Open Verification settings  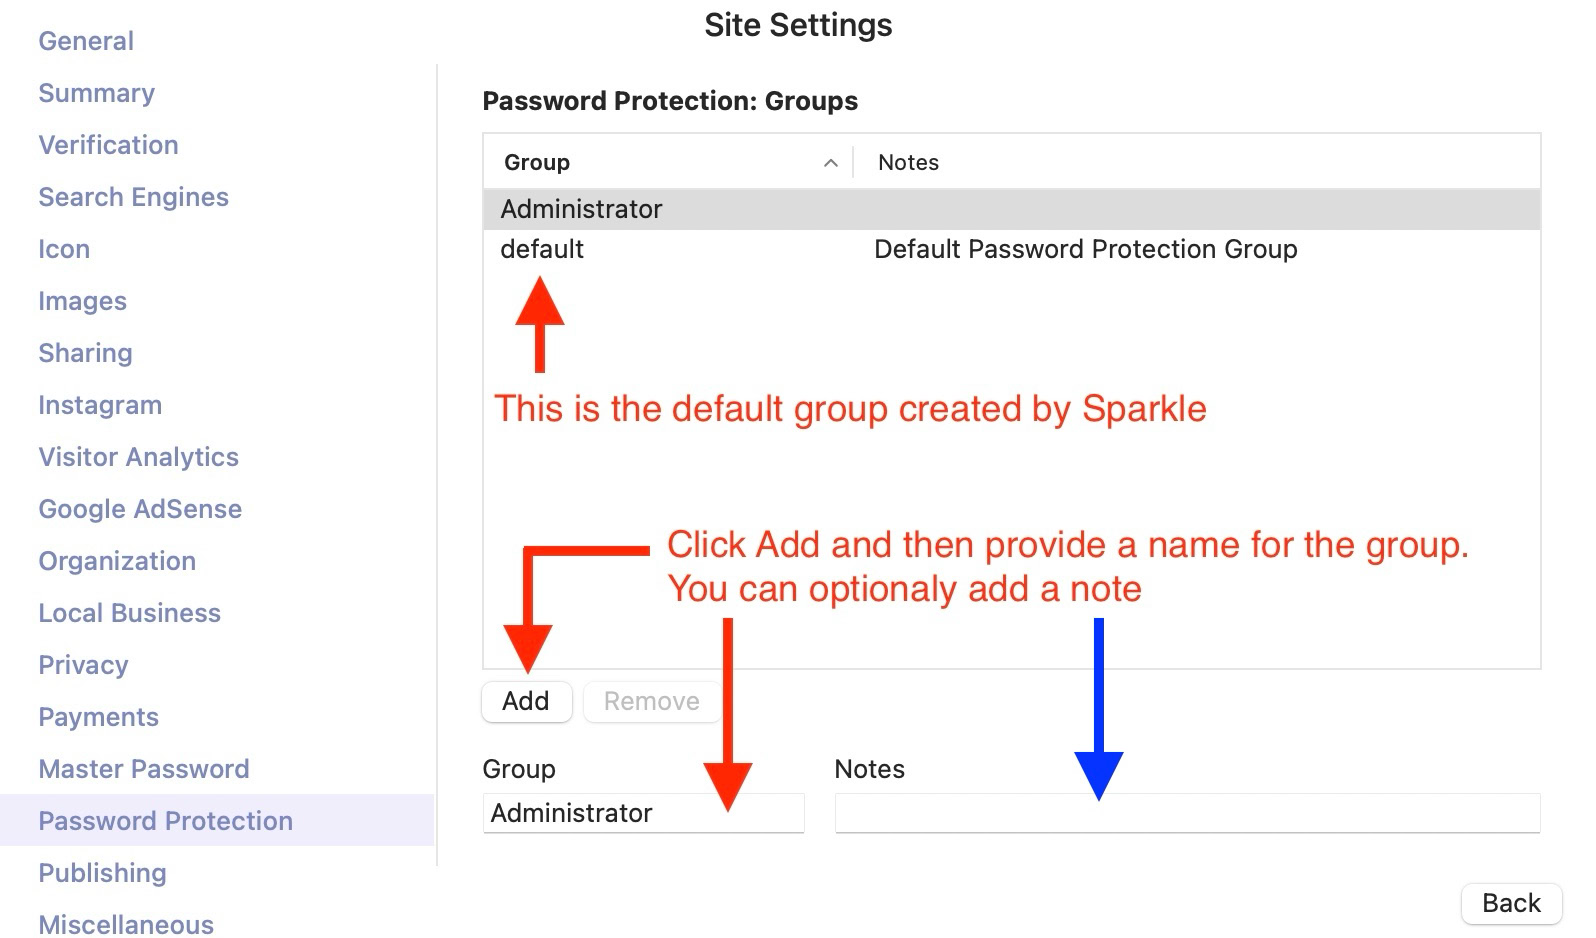tap(108, 145)
